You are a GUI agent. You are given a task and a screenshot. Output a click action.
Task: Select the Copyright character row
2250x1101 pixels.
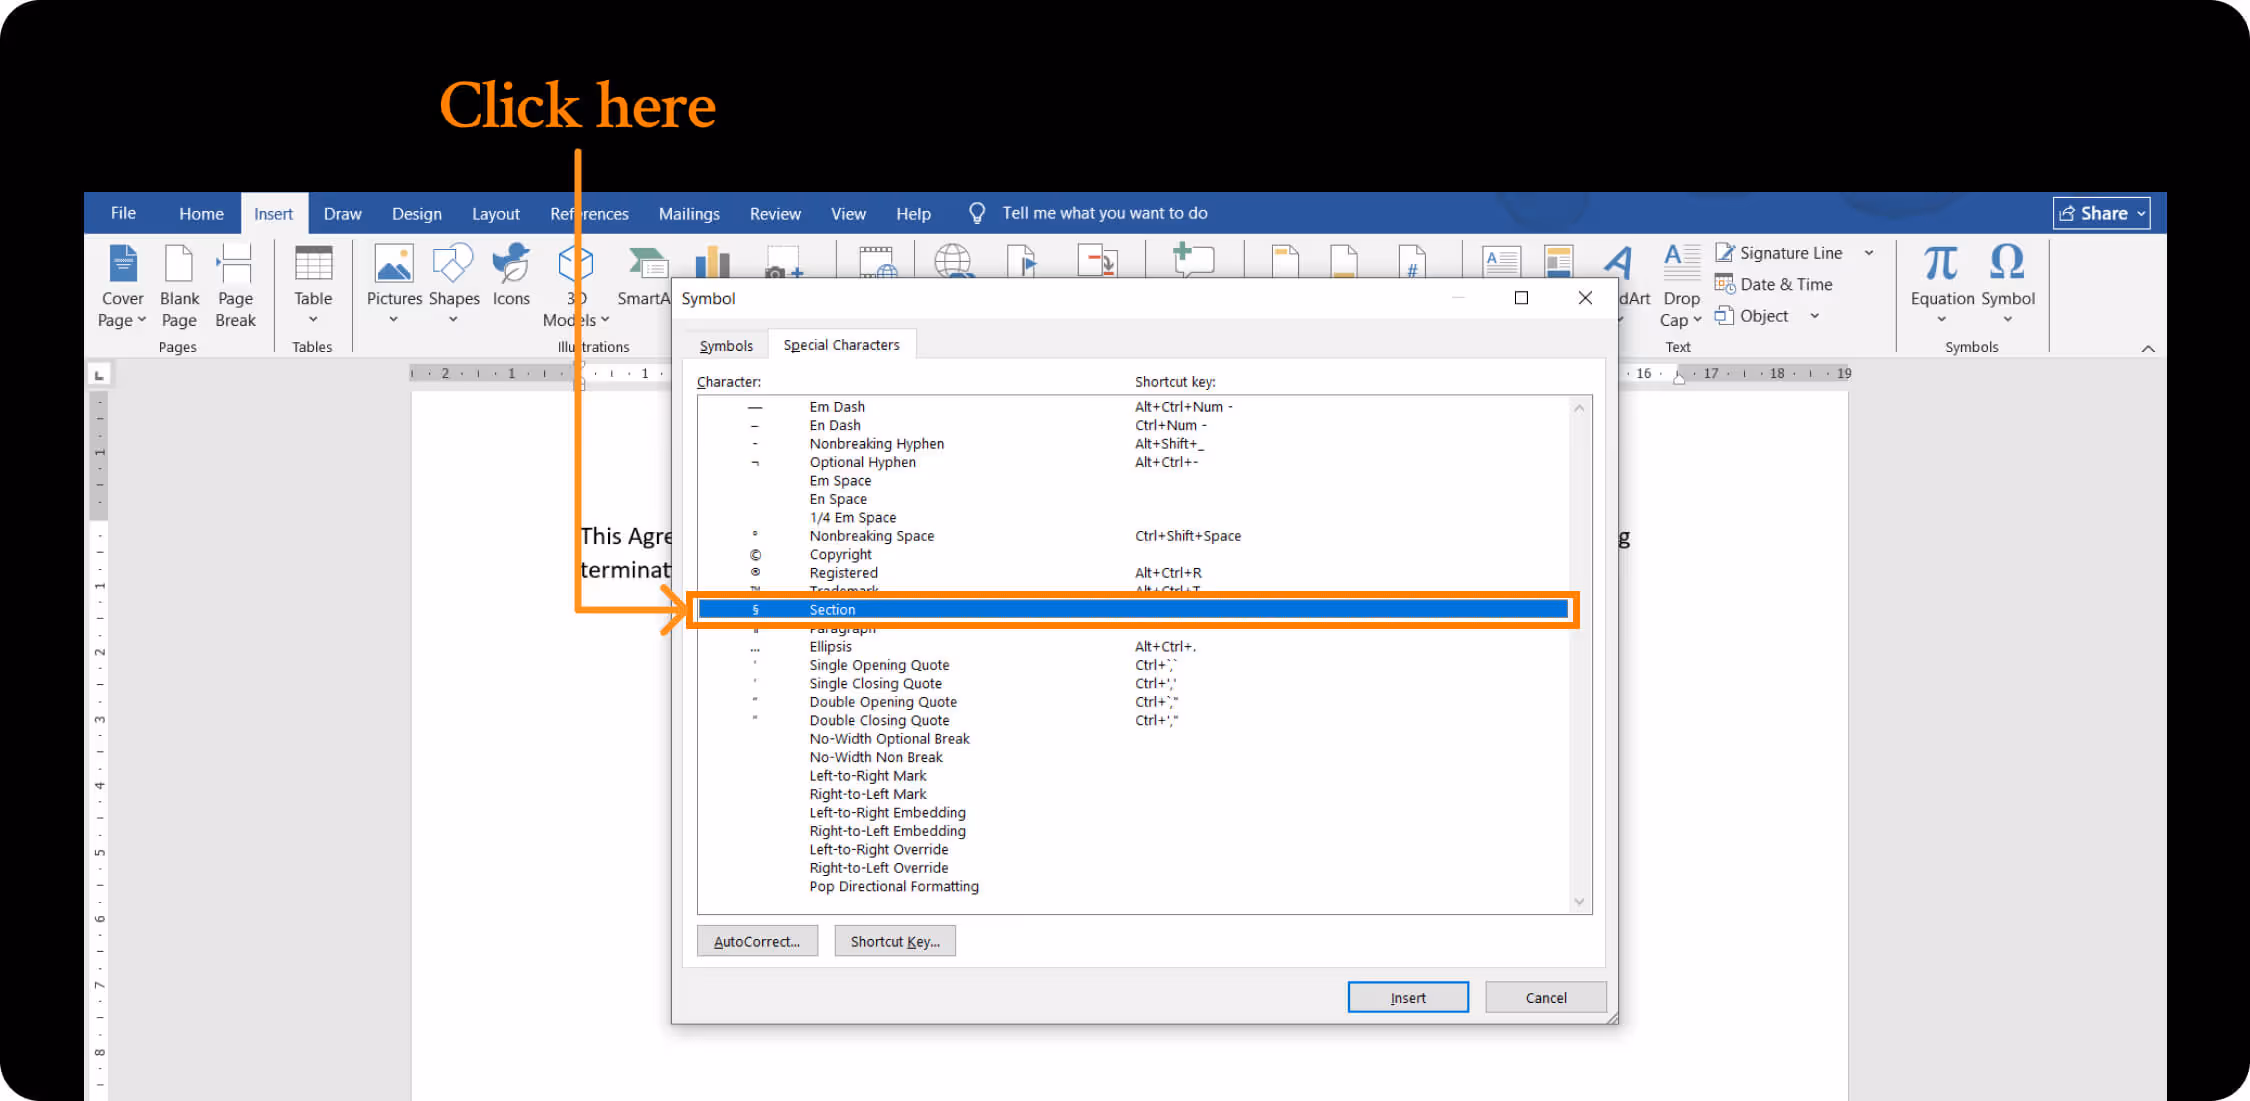click(x=840, y=554)
